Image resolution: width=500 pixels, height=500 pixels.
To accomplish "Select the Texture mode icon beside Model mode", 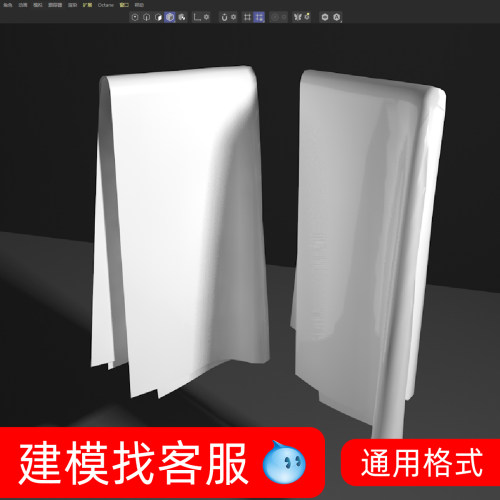I will [x=182, y=17].
